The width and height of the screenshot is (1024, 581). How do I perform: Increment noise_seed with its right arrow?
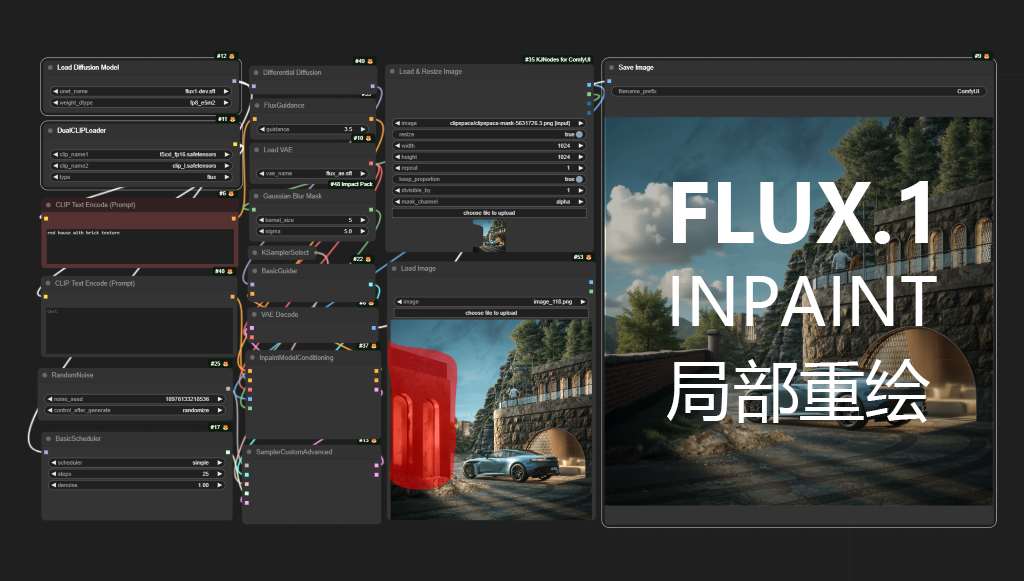coord(219,399)
